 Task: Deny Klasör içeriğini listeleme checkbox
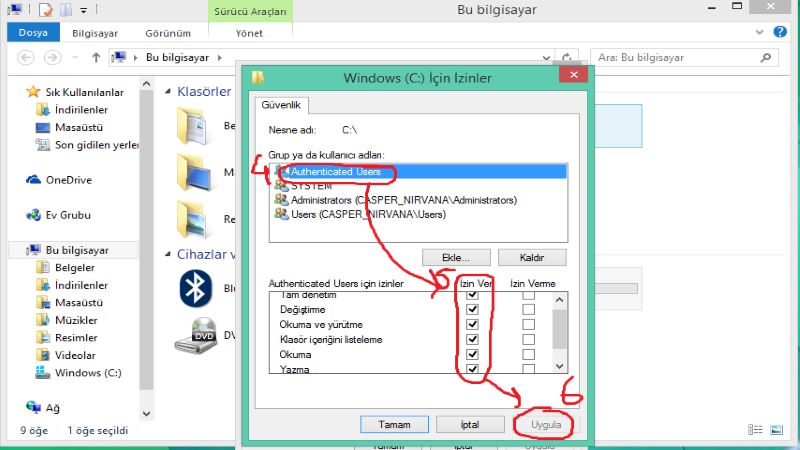coord(529,339)
